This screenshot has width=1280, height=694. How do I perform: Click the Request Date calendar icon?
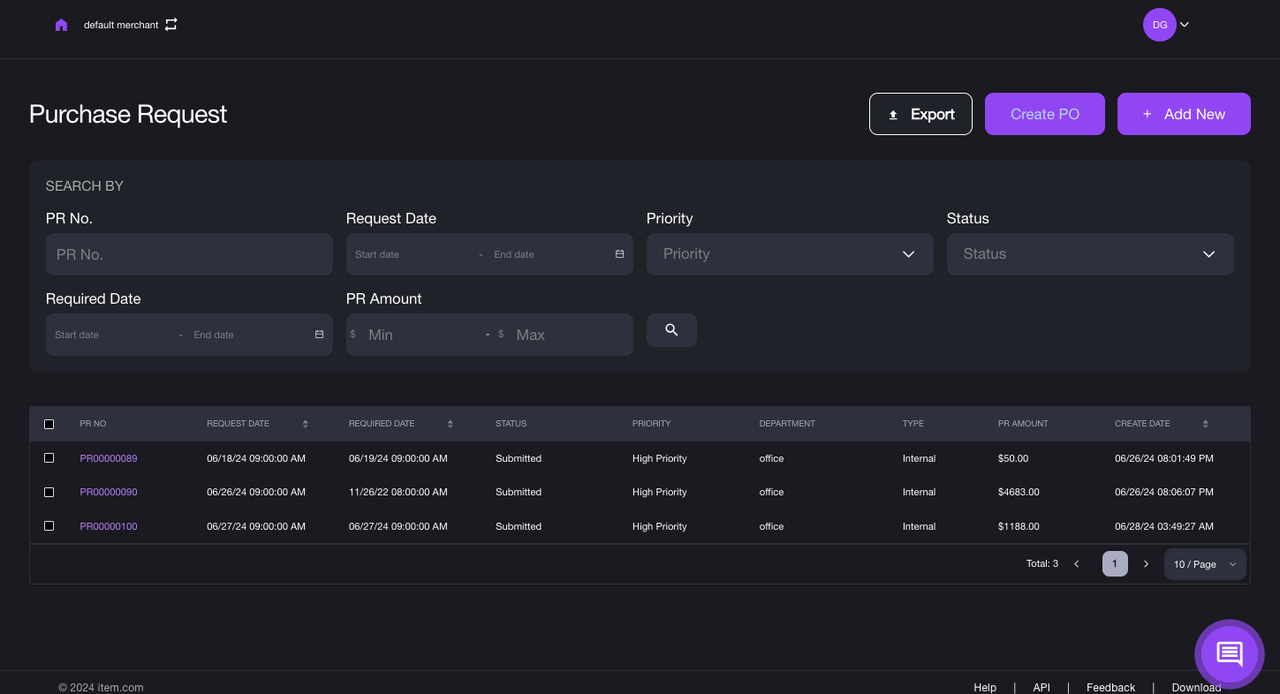tap(619, 254)
